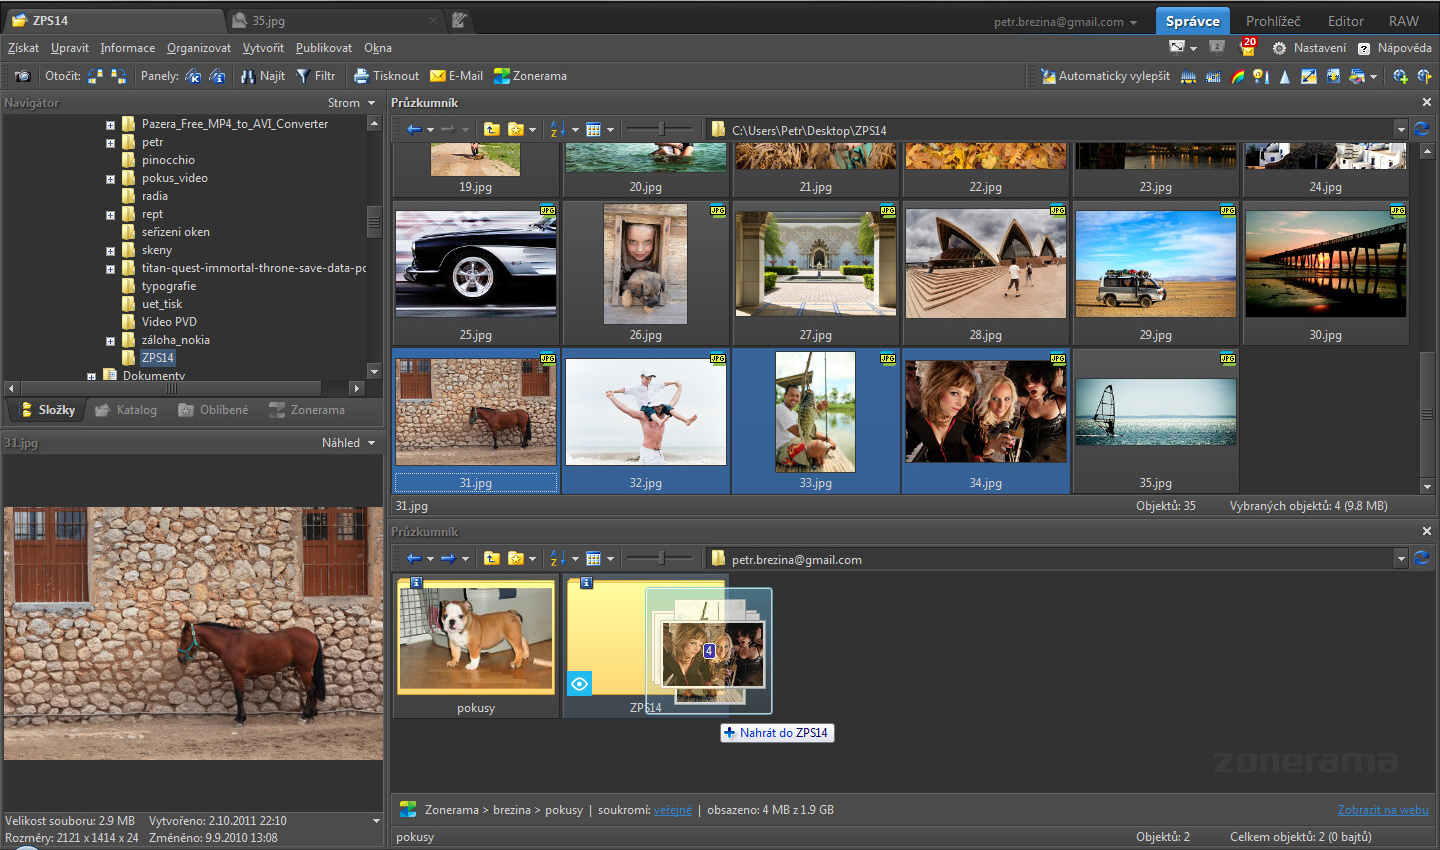Image resolution: width=1440 pixels, height=850 pixels.
Task: Switch to the Správce module tab
Action: click(1192, 21)
